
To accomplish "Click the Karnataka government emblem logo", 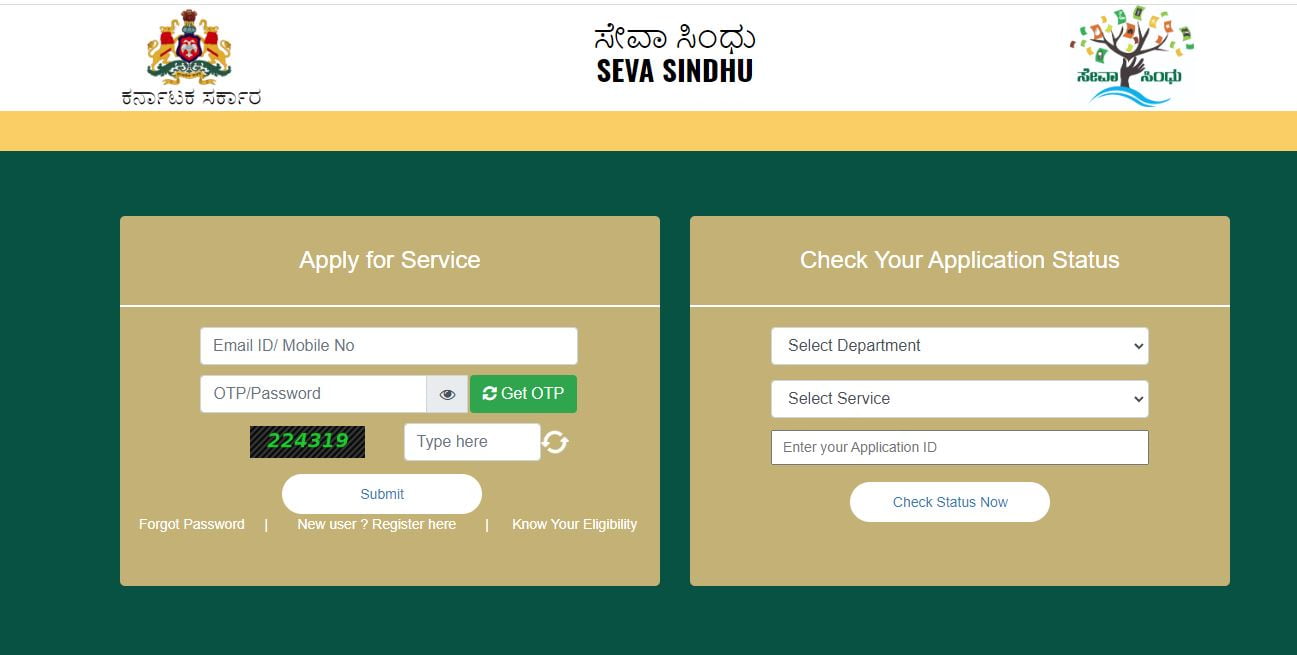I will pos(190,58).
